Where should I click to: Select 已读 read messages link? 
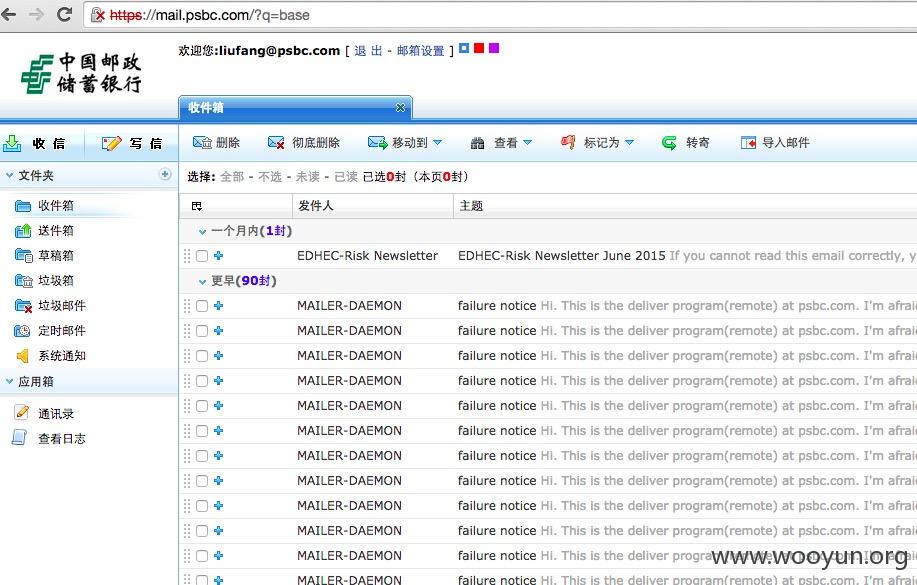click(346, 177)
